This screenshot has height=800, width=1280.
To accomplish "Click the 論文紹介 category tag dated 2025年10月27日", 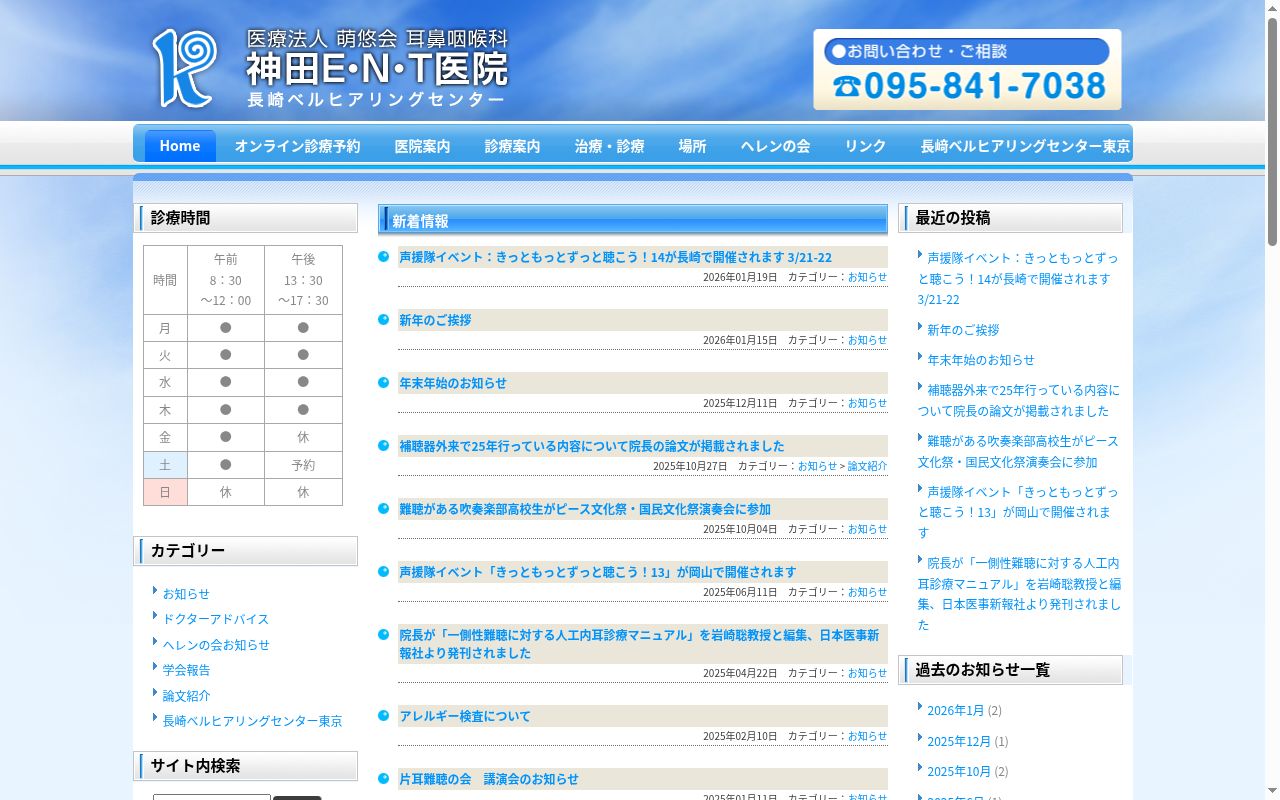I will click(867, 466).
